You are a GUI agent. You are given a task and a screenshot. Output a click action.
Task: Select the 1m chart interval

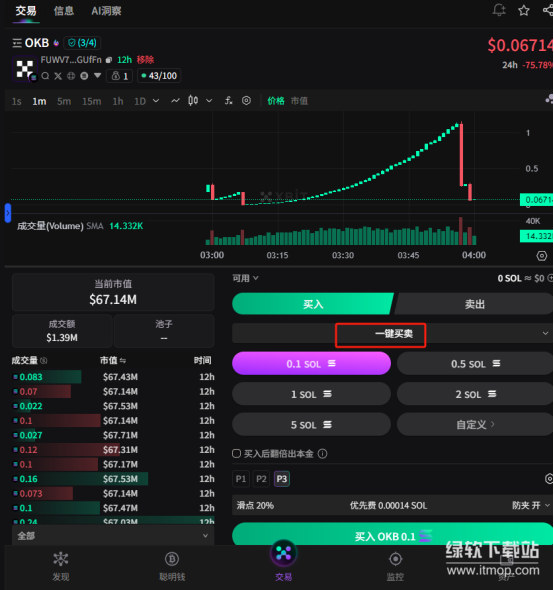click(39, 101)
